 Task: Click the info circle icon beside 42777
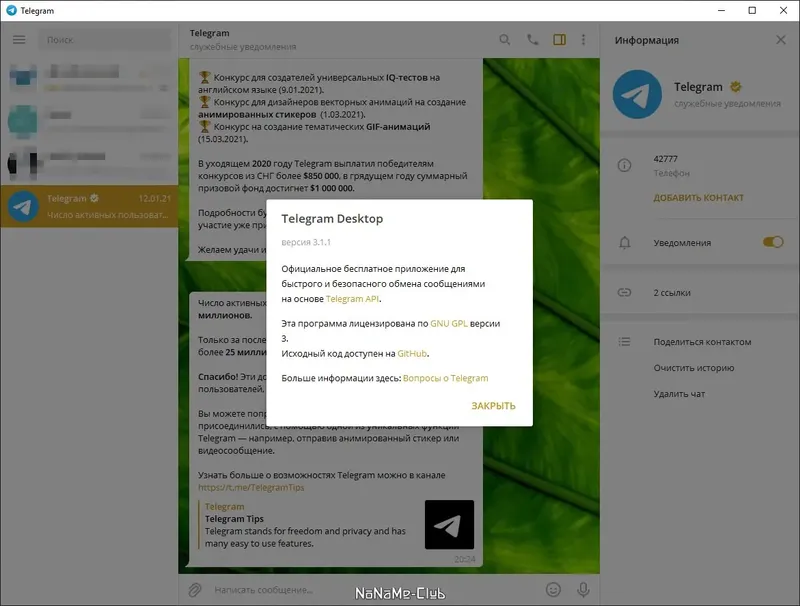point(624,165)
